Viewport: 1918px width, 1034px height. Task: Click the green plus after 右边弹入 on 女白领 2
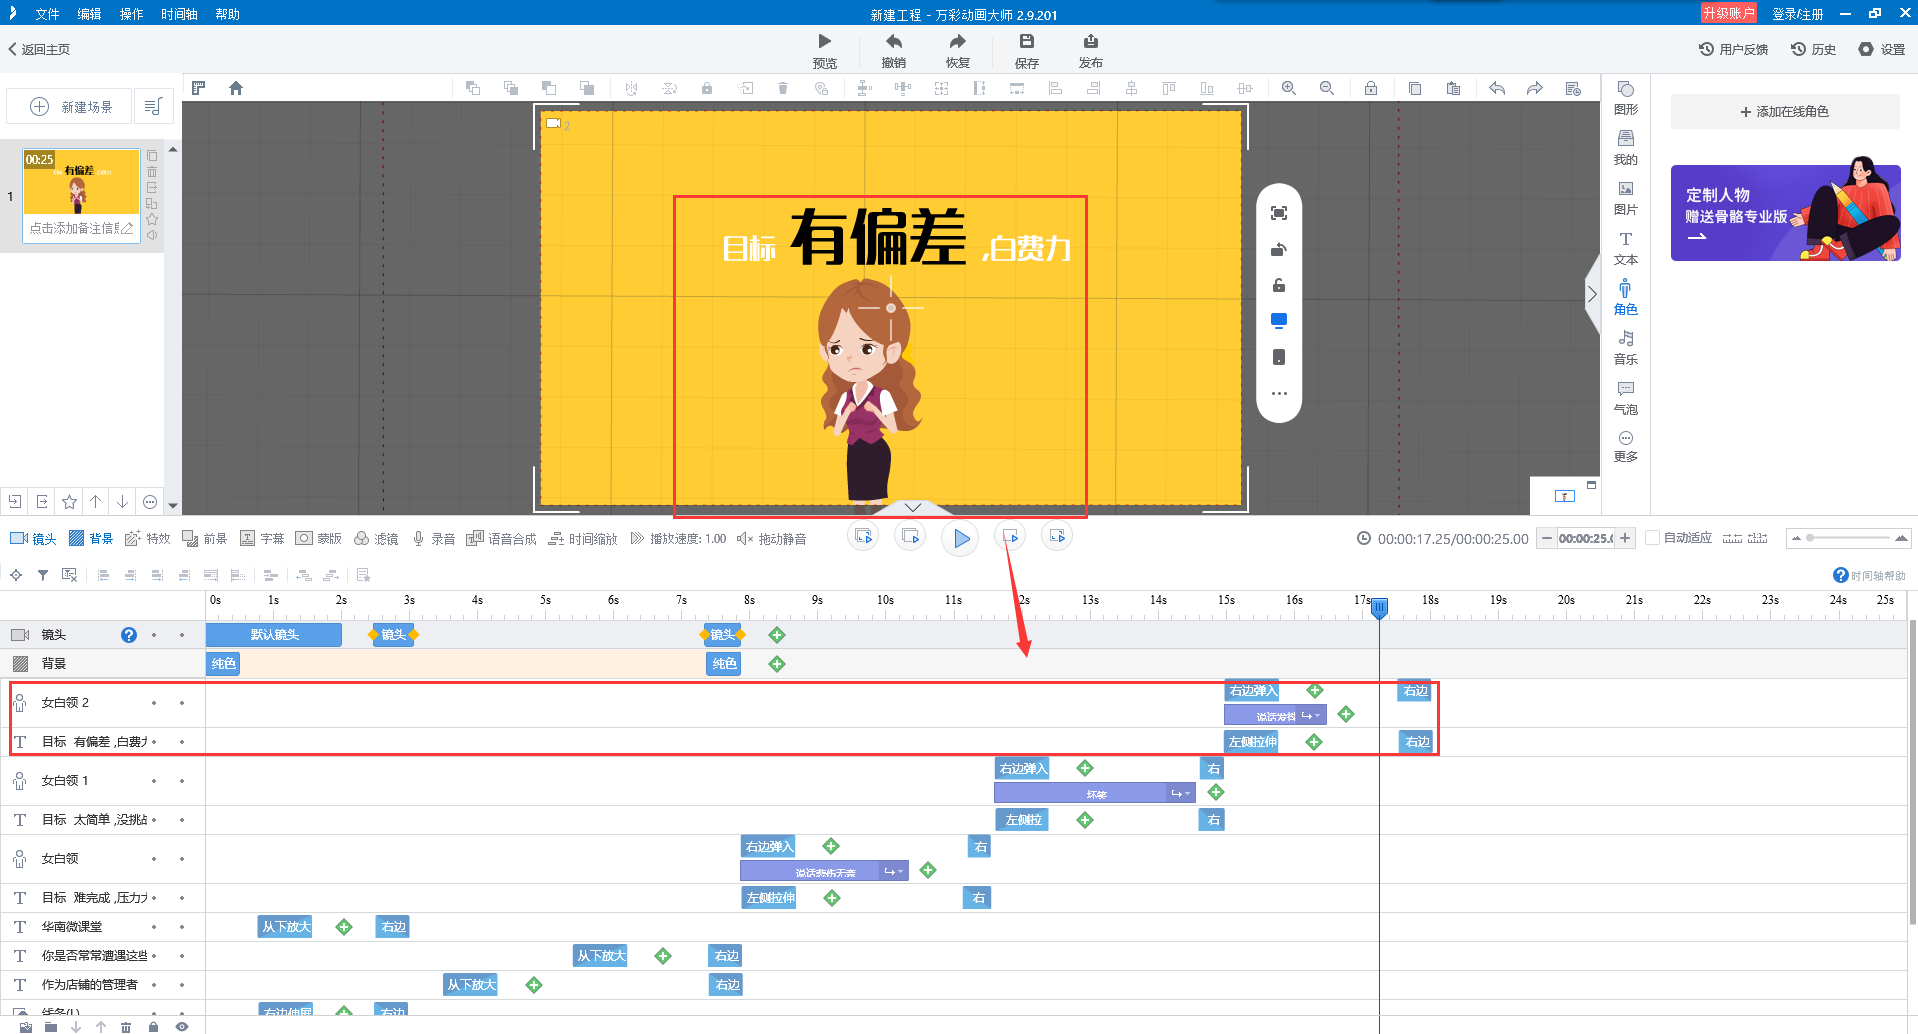click(1315, 691)
